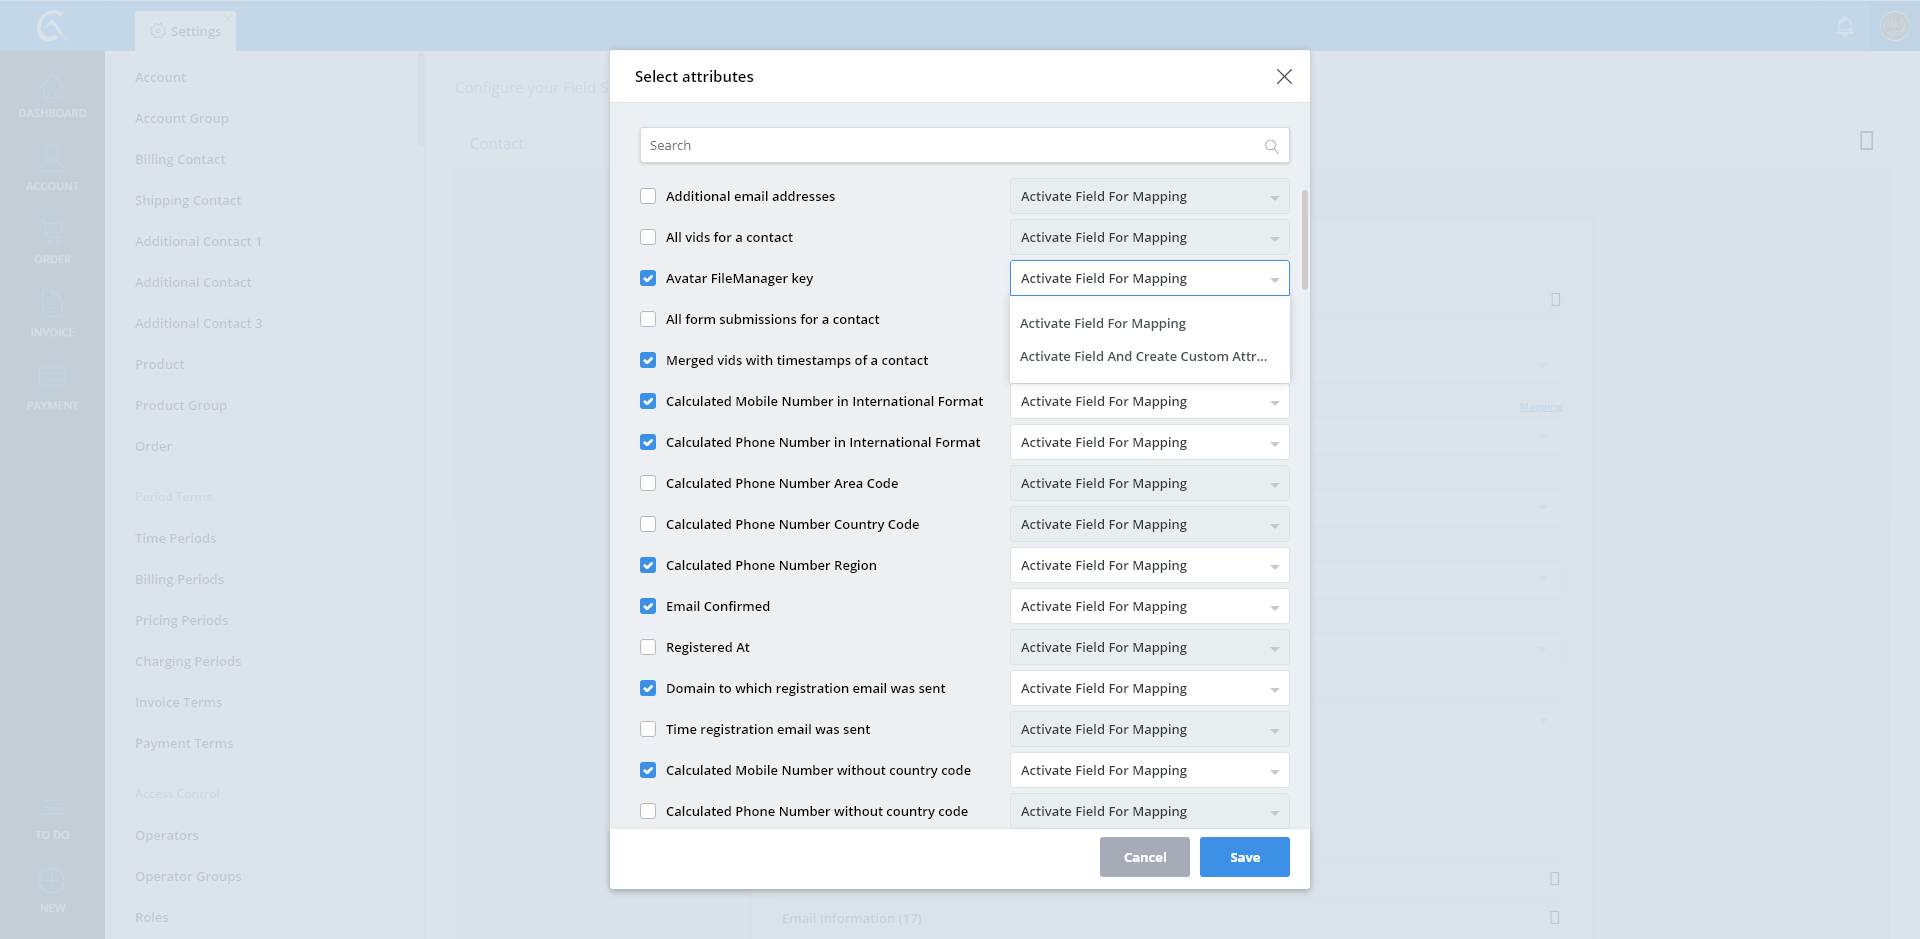Open the Order cart icon
This screenshot has width=1920, height=939.
[52, 234]
